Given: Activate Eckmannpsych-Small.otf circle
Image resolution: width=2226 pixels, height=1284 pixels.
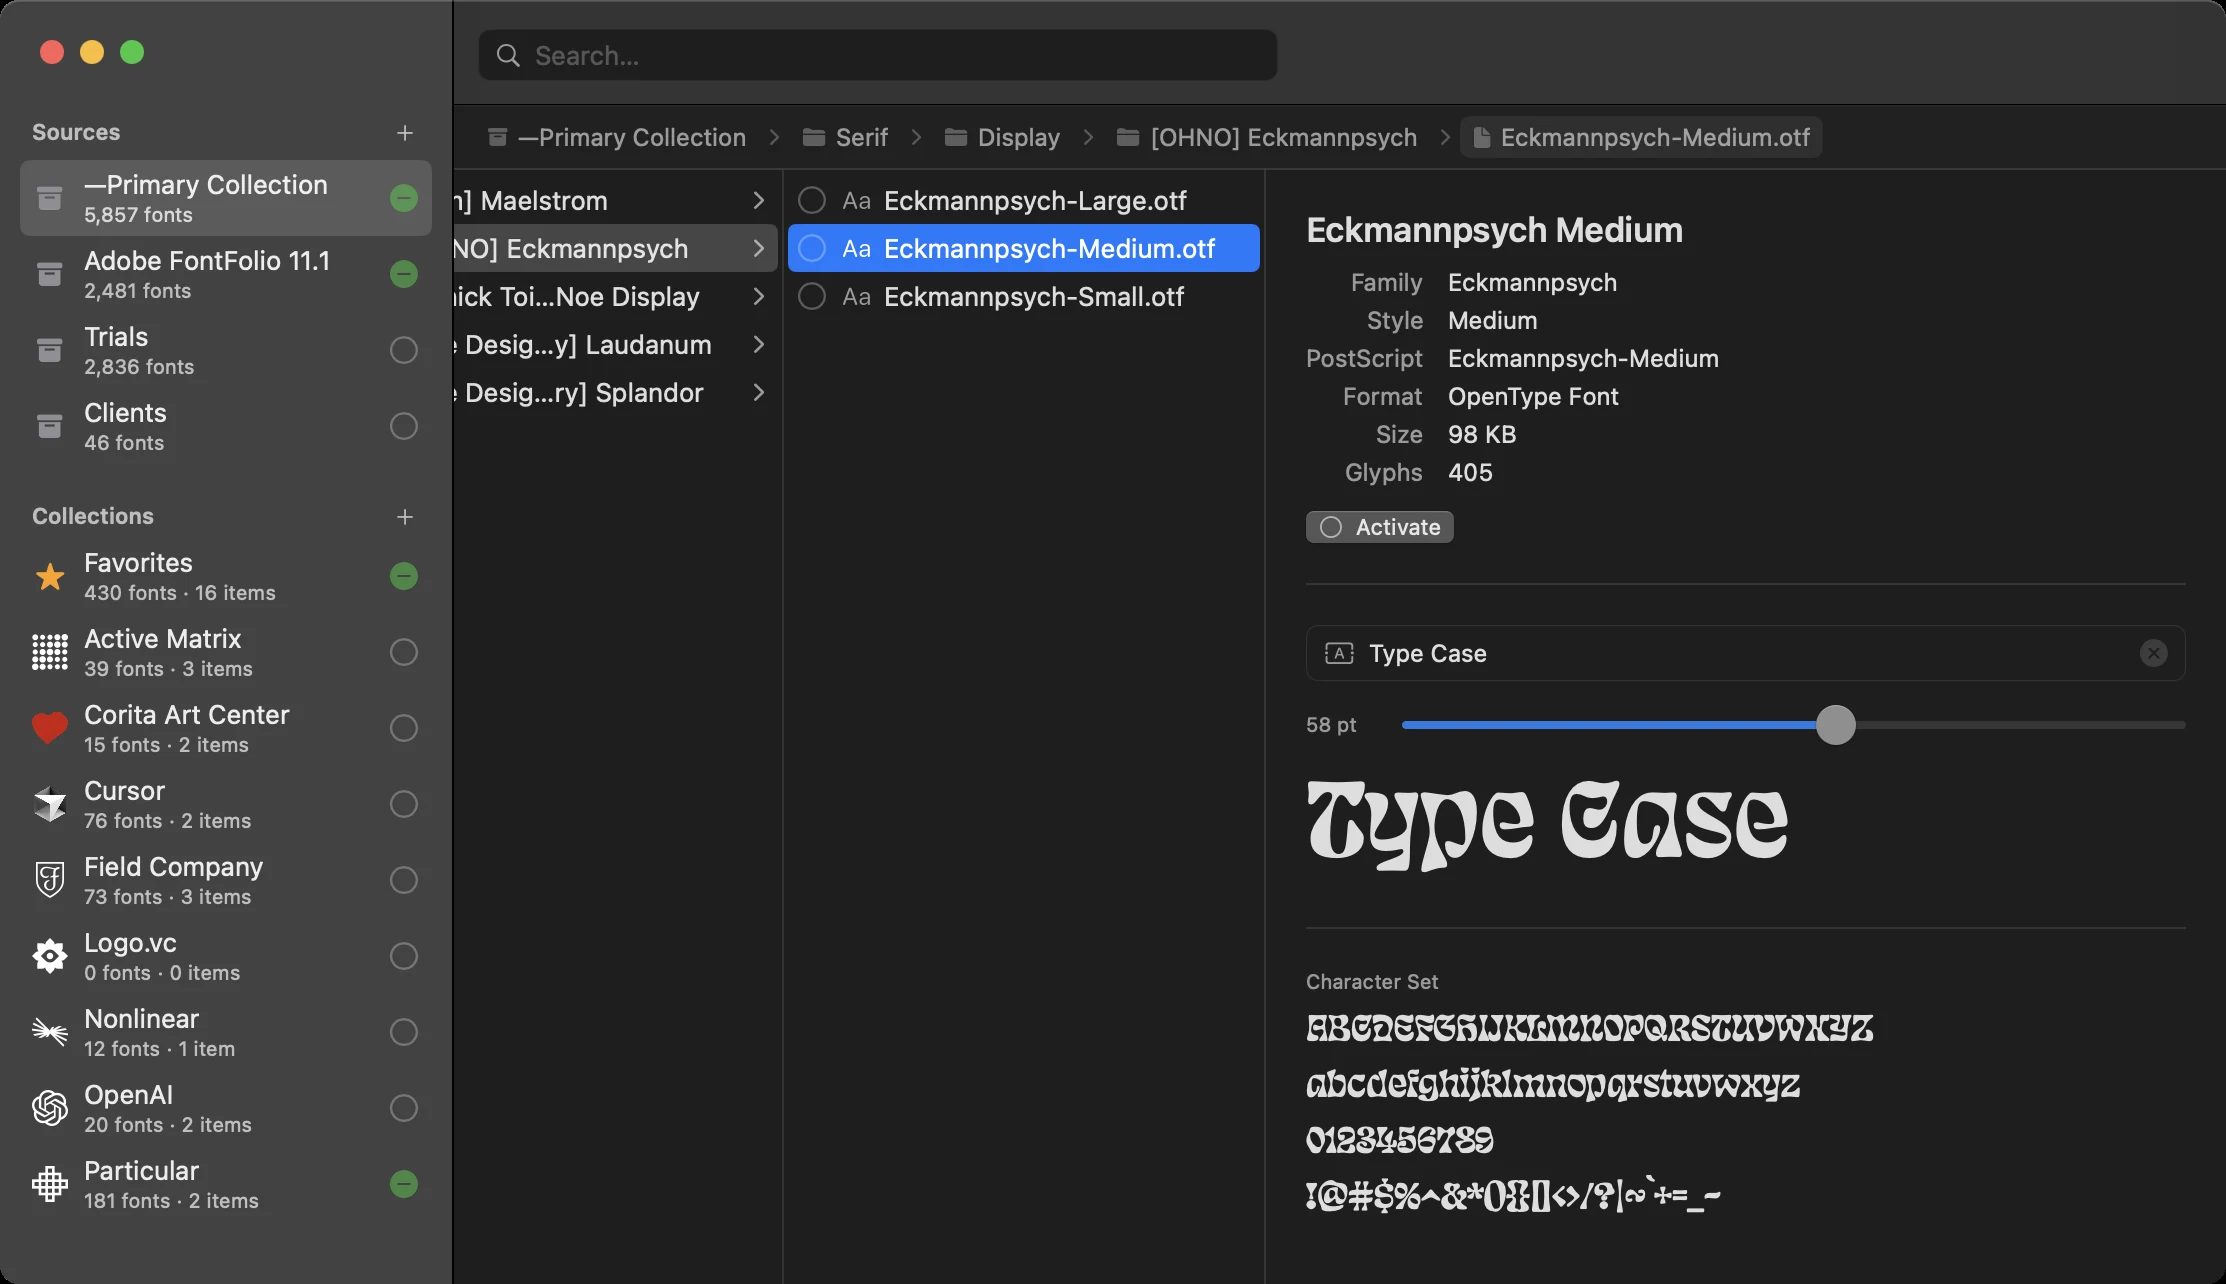Looking at the screenshot, I should tap(812, 297).
